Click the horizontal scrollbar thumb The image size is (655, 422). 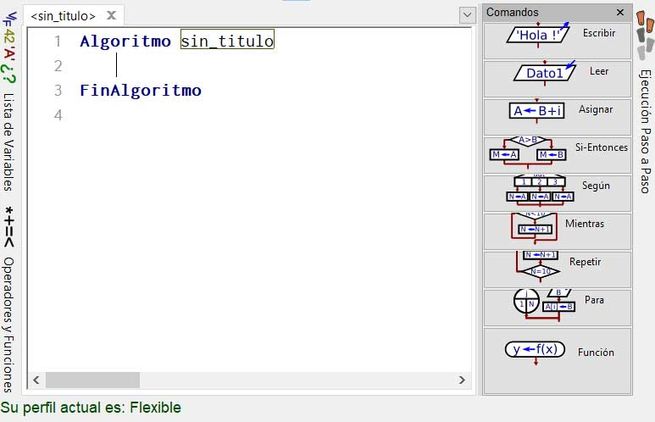point(93,380)
